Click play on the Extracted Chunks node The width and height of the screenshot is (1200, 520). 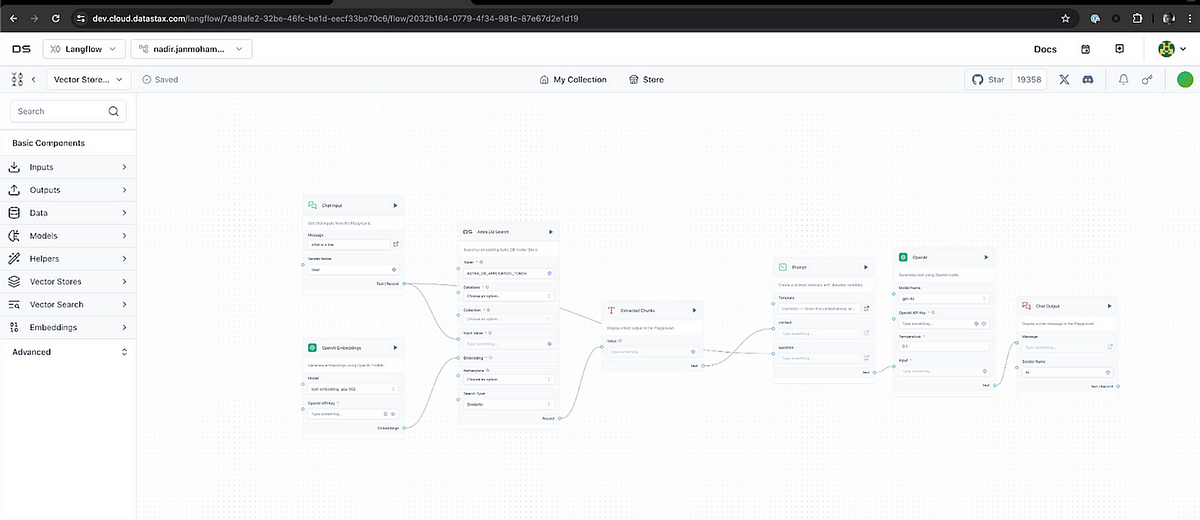[693, 310]
